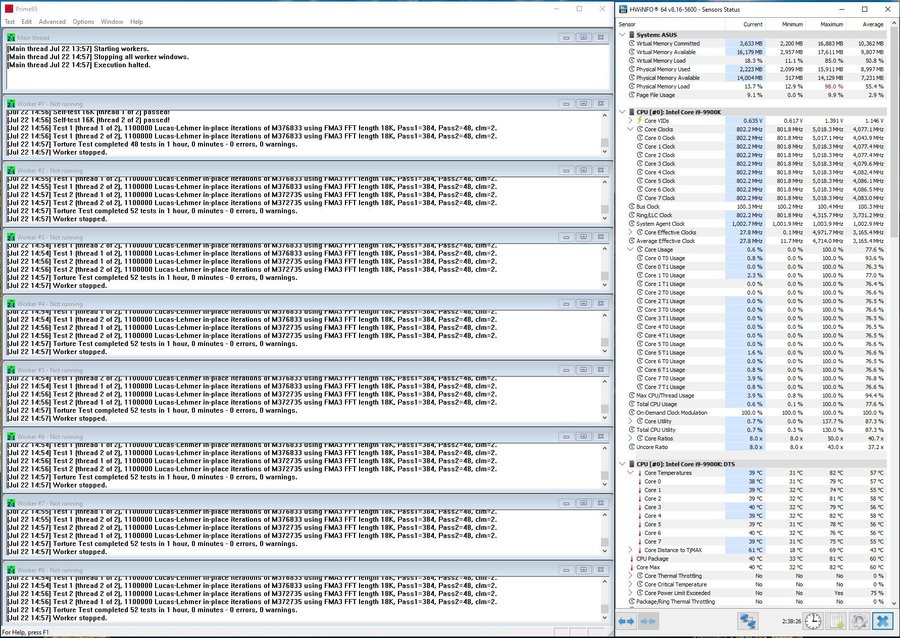The height and width of the screenshot is (638, 900).
Task: Click the HWiNFO sensor list vertical scrollbar
Action: (894, 133)
